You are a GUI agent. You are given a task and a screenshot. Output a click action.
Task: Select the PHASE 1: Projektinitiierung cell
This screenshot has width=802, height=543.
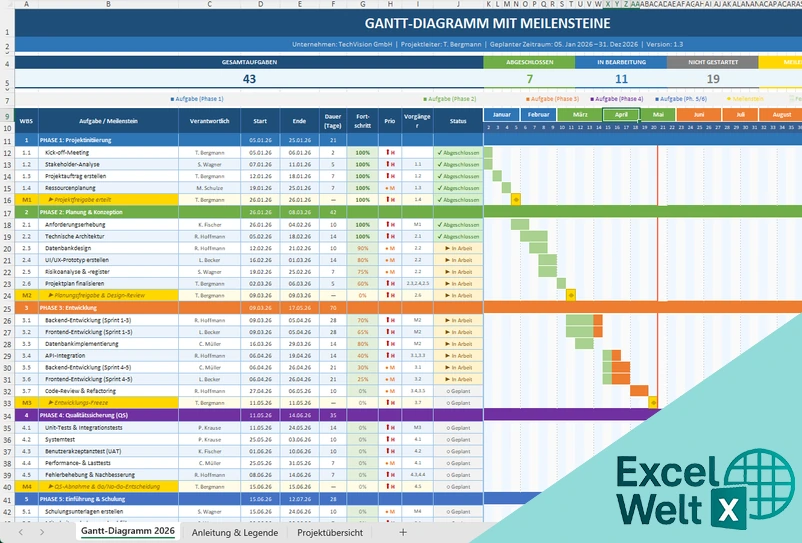108,140
